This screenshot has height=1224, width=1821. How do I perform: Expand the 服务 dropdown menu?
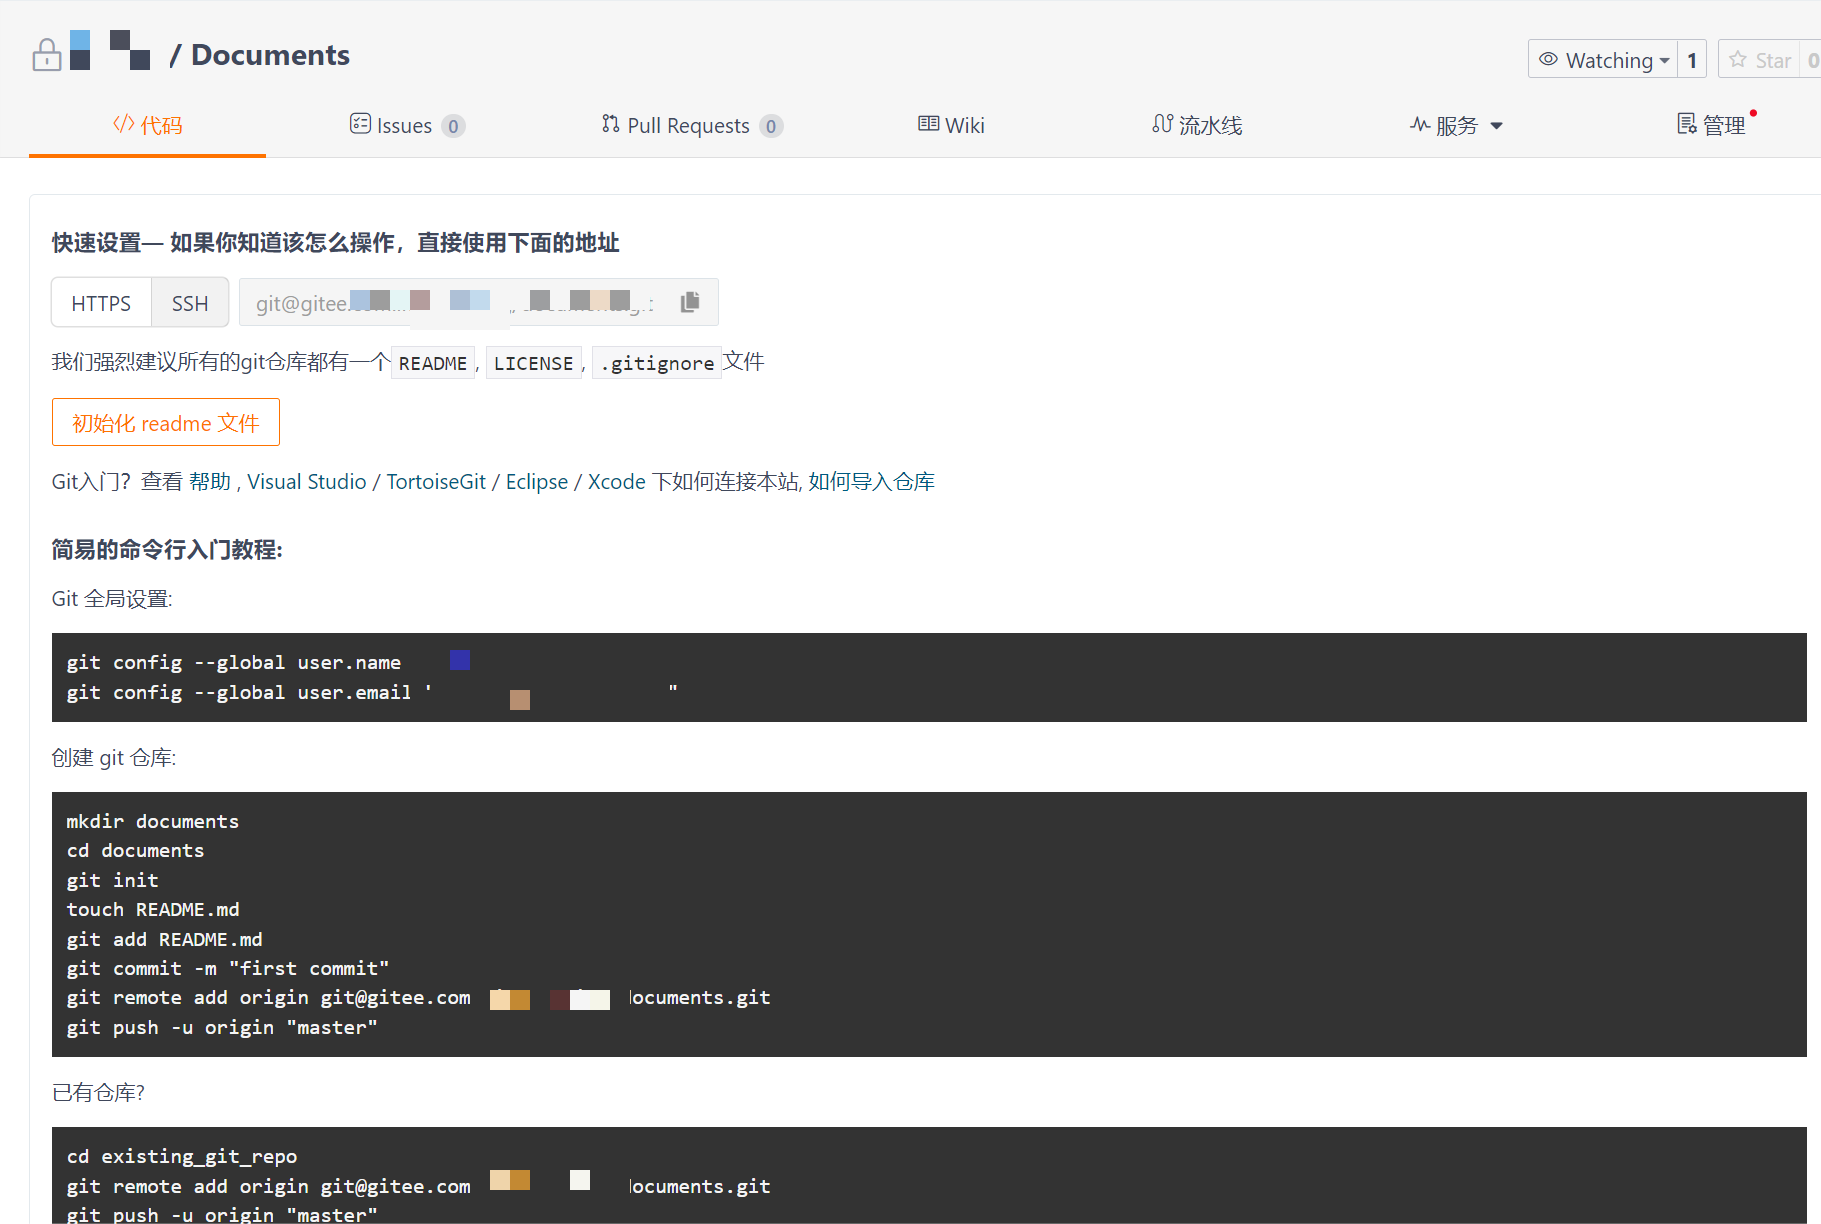tap(1497, 126)
